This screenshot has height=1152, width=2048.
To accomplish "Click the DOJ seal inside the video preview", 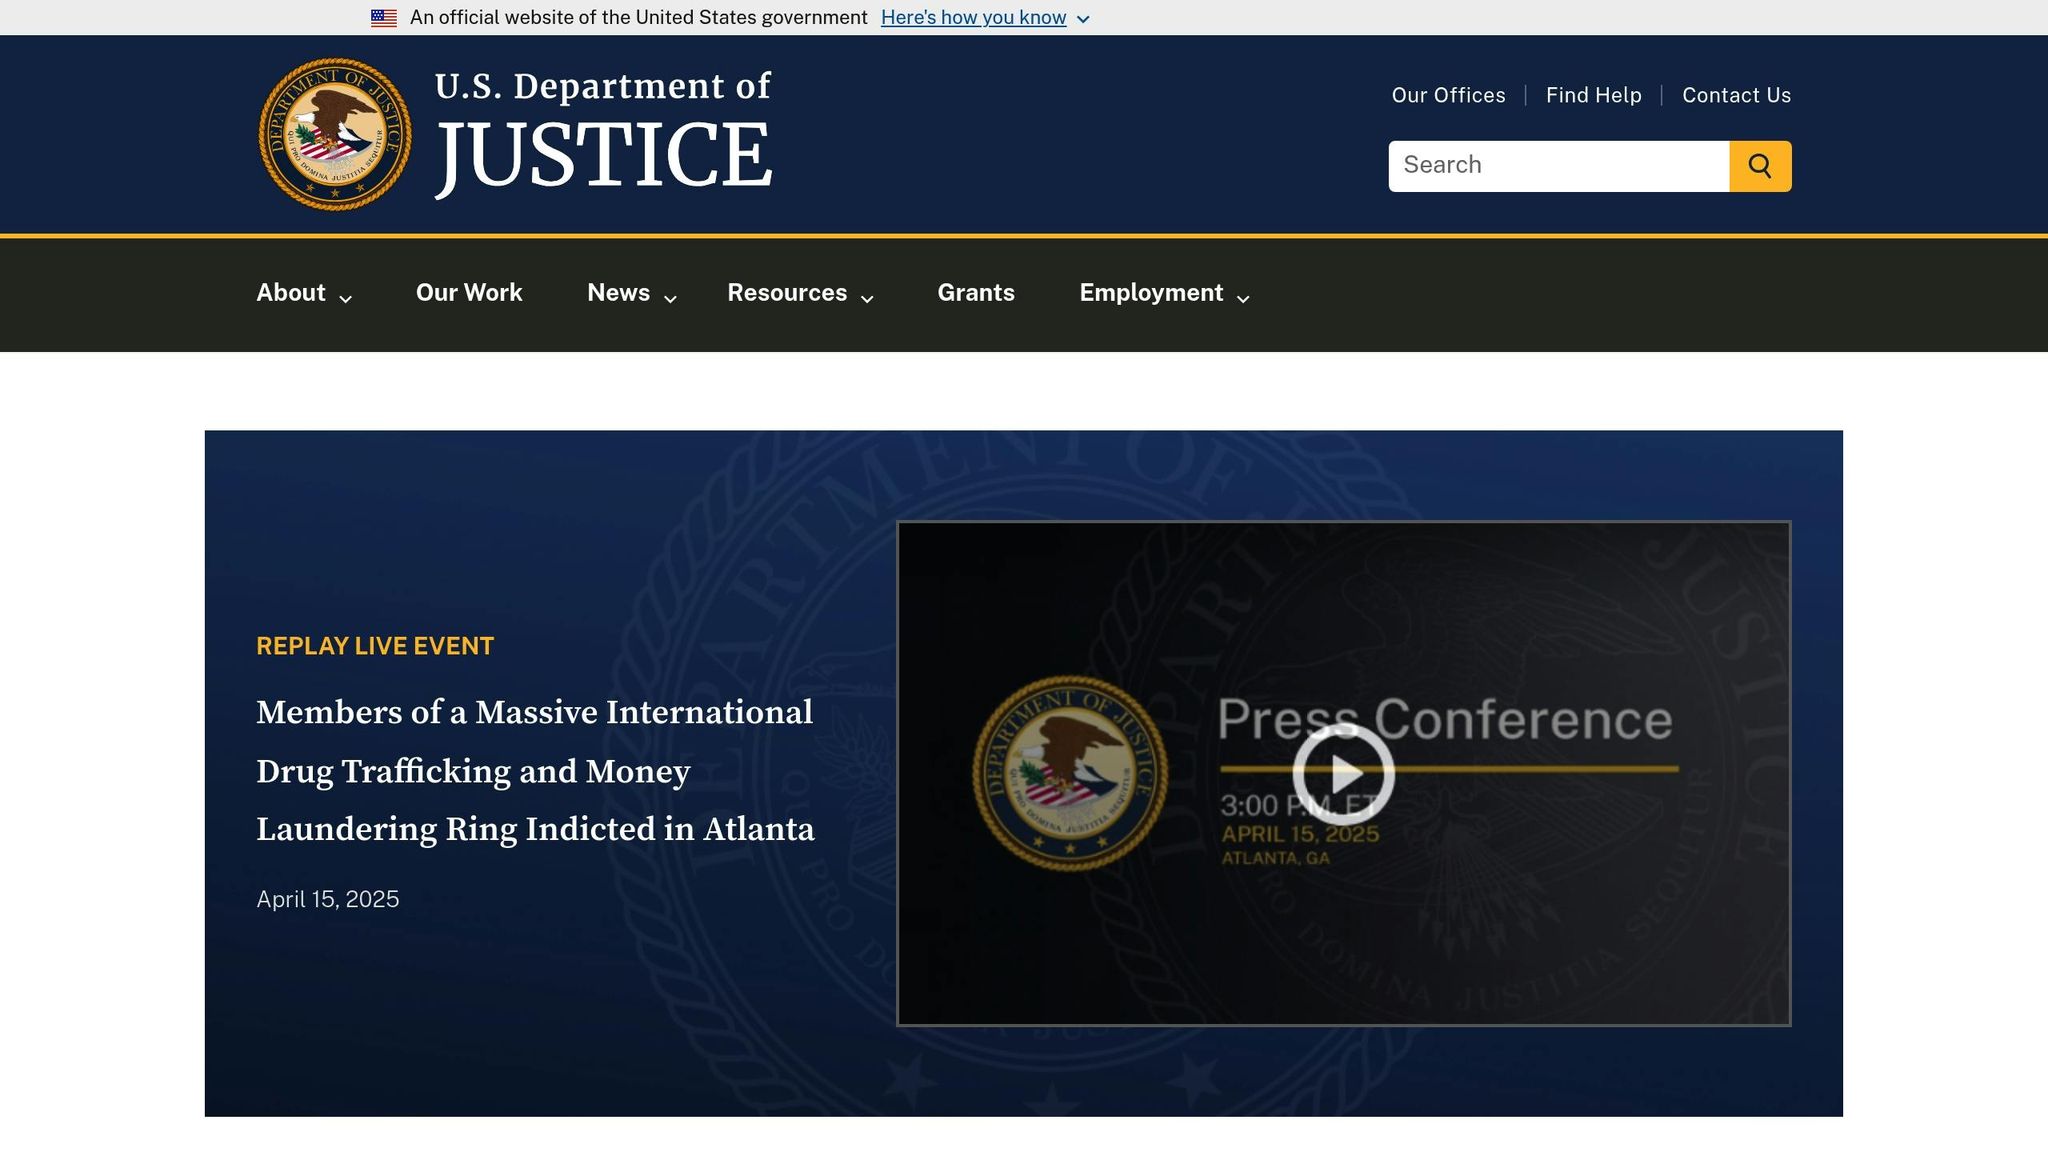I will point(1072,772).
